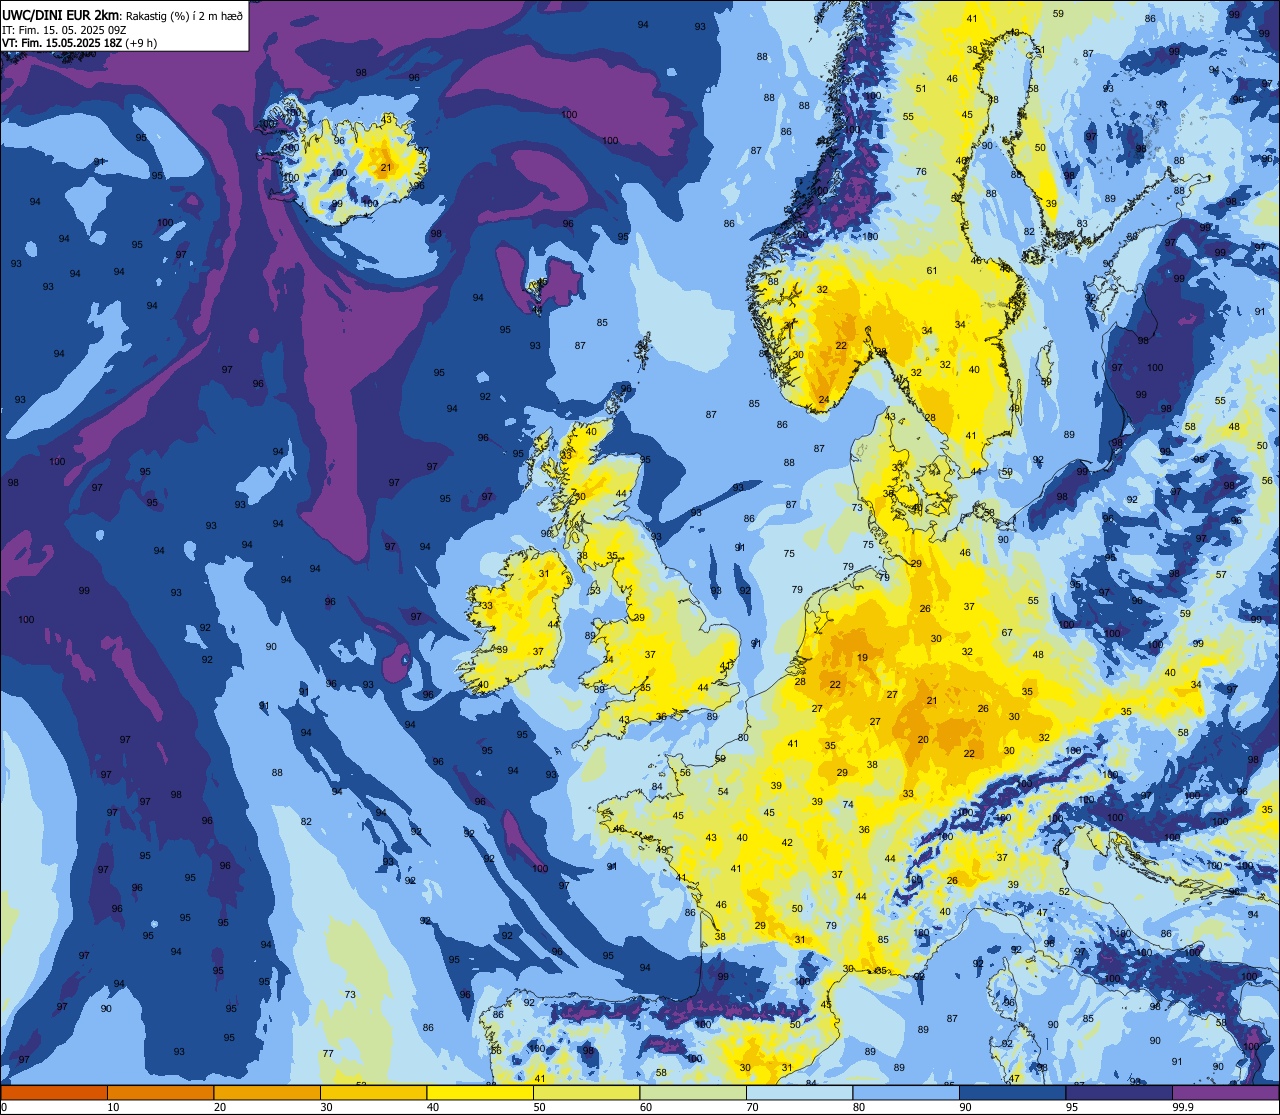Click the humidity value 19 over the Netherlands
This screenshot has height=1115, width=1280.
(x=862, y=658)
